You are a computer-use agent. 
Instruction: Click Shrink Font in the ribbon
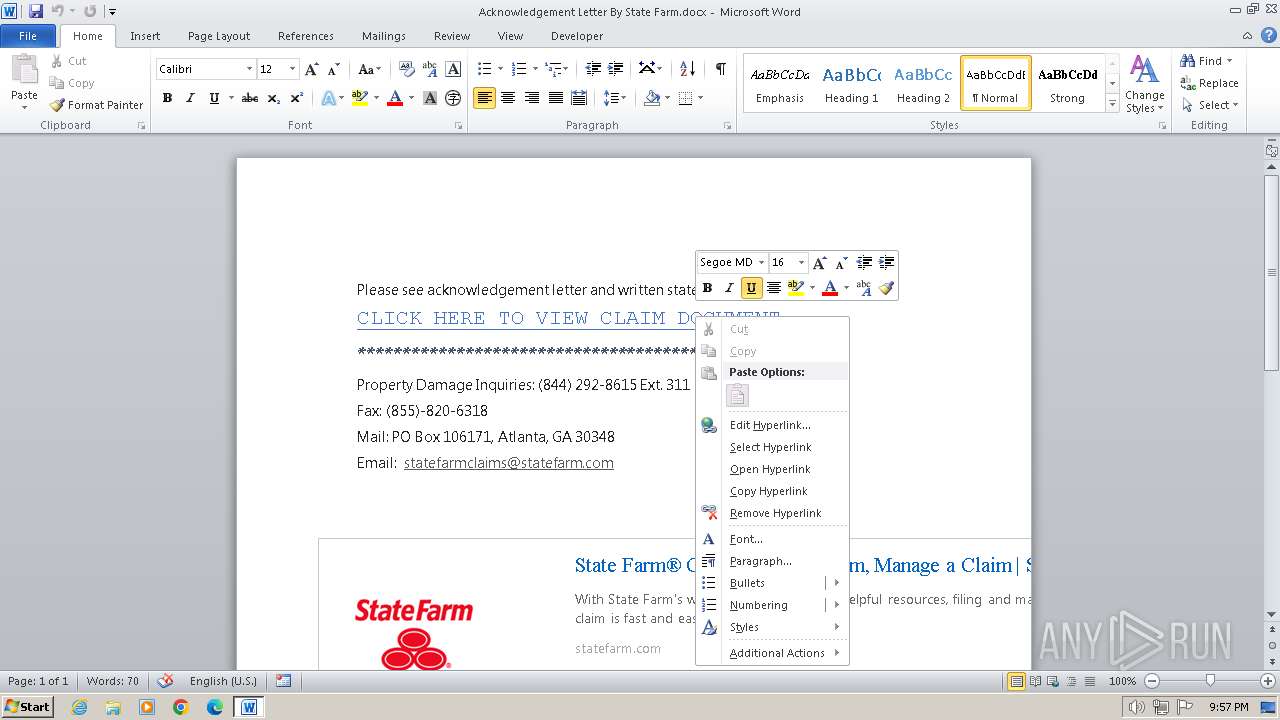[334, 69]
